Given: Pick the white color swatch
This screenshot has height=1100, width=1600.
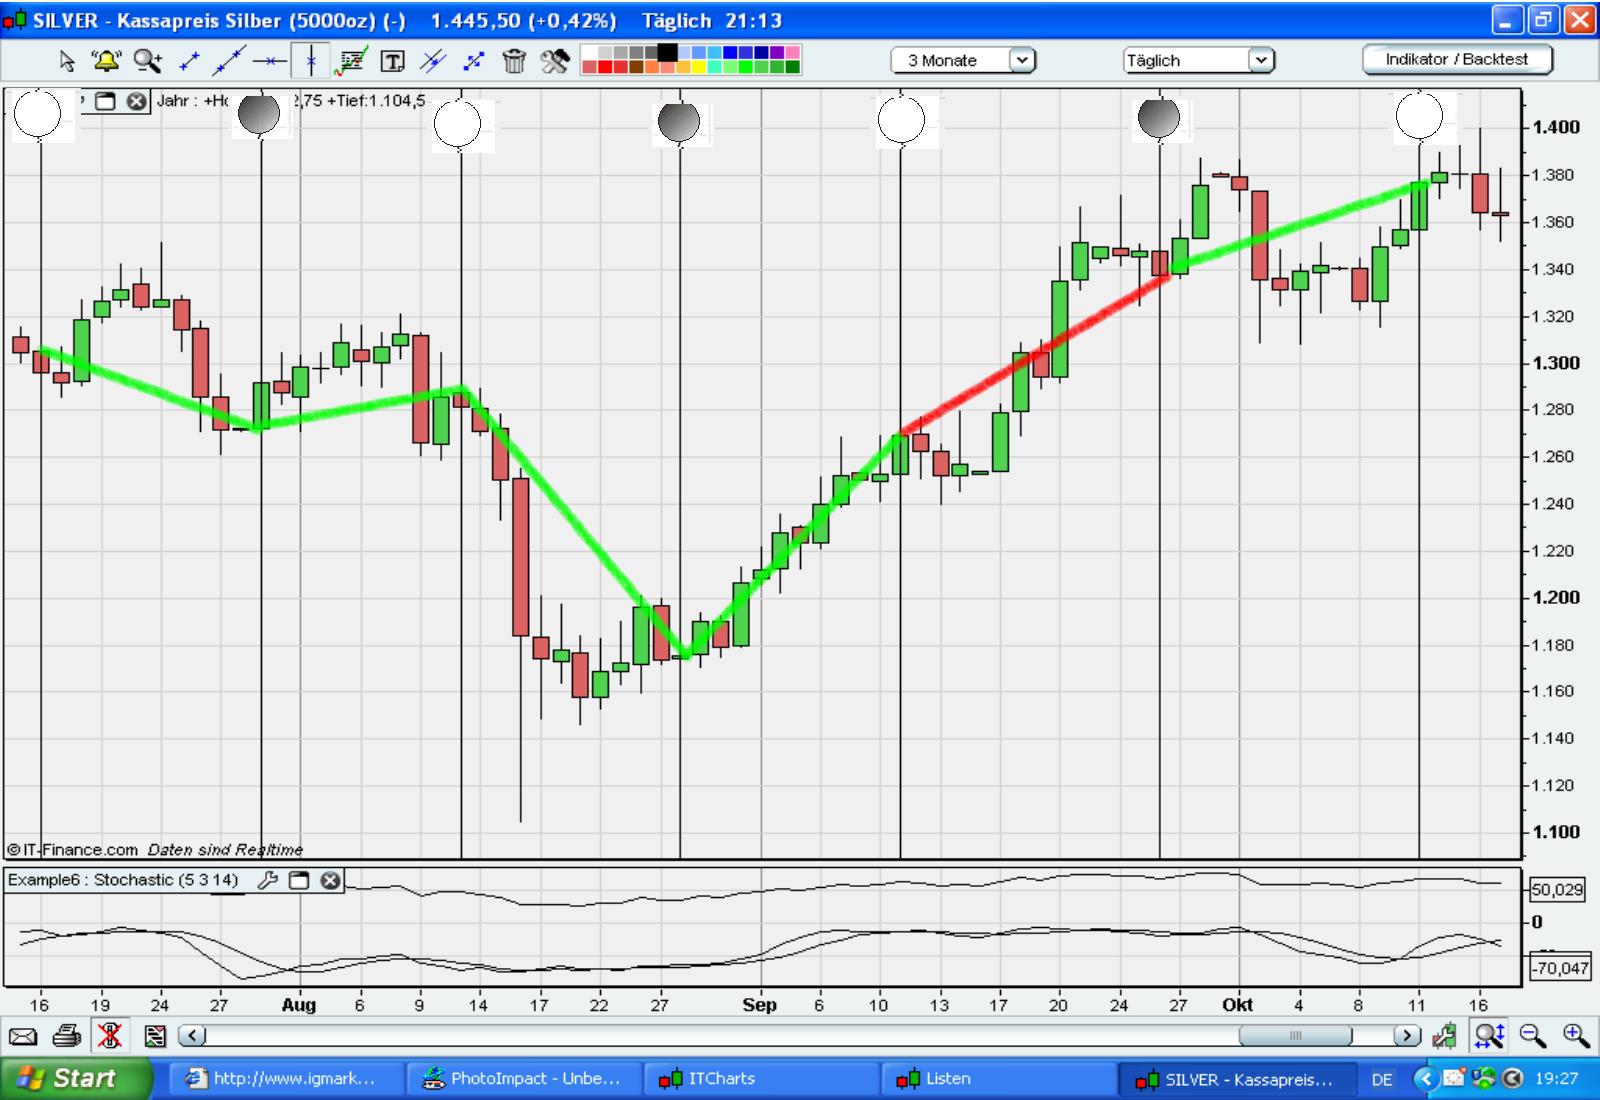Looking at the screenshot, I should tap(589, 52).
